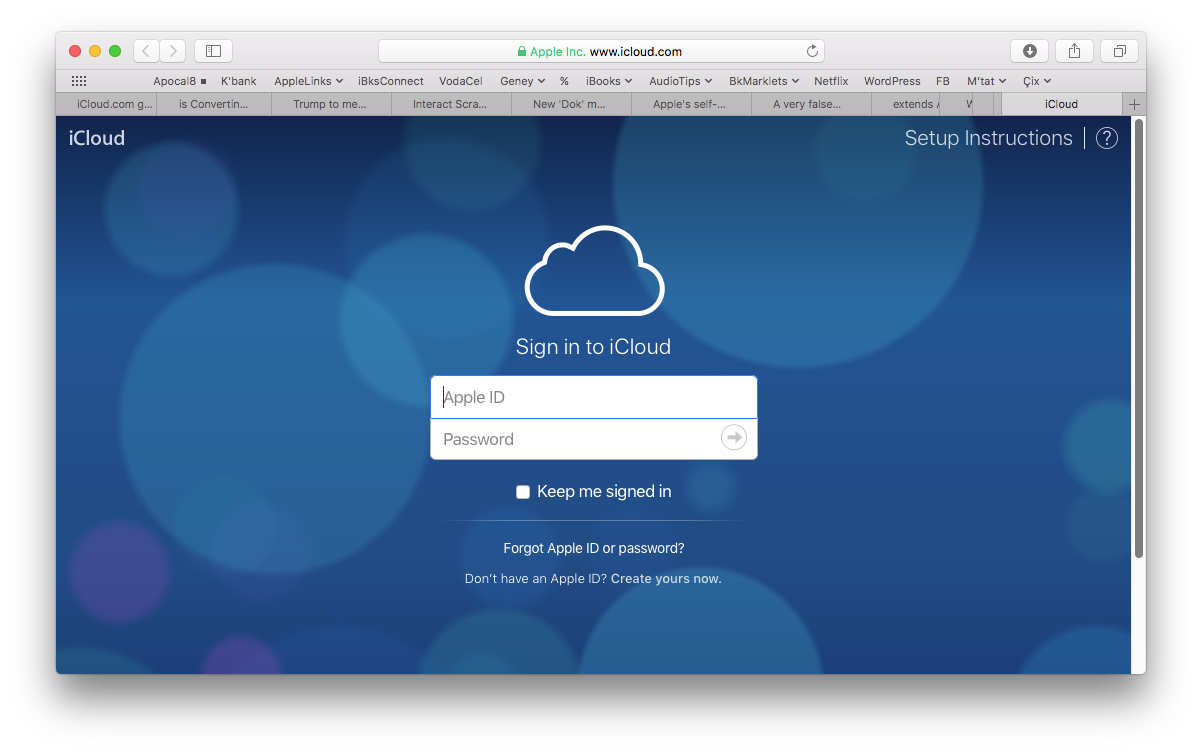Enable Keep me signed in checkbox
1202x754 pixels.
point(522,492)
